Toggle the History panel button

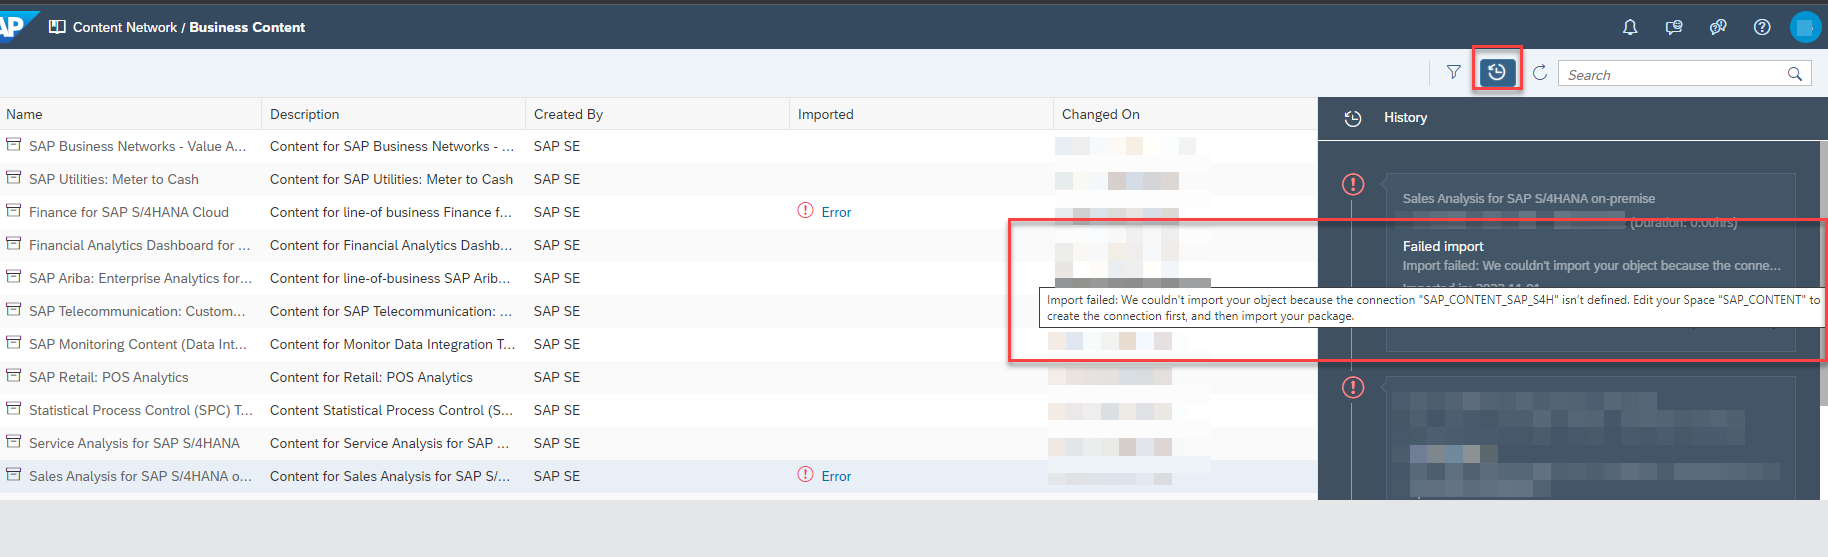pyautogui.click(x=1497, y=72)
